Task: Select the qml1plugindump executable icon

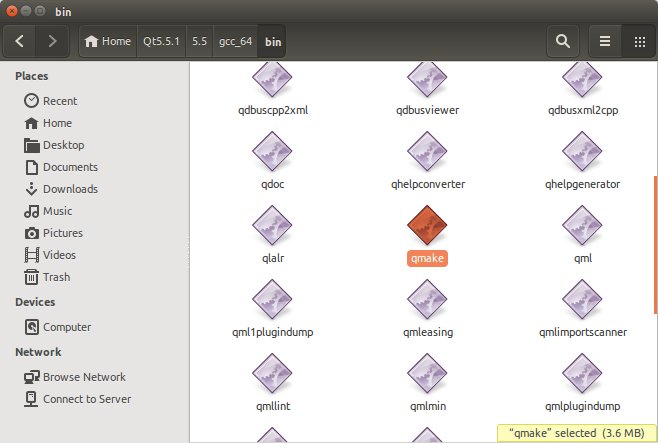Action: click(272, 299)
